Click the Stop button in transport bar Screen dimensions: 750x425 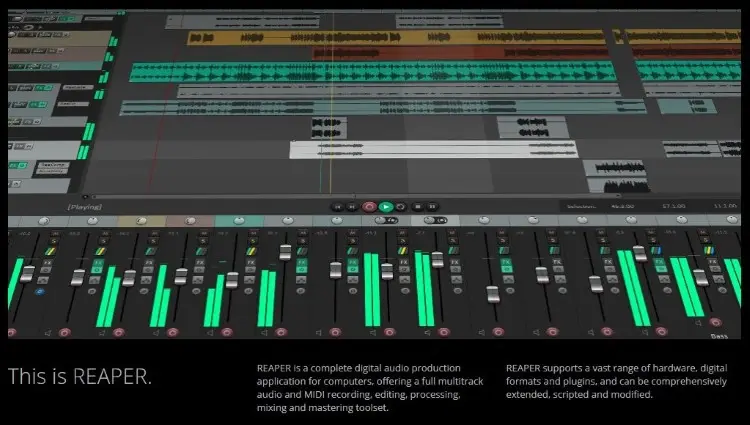pos(417,207)
